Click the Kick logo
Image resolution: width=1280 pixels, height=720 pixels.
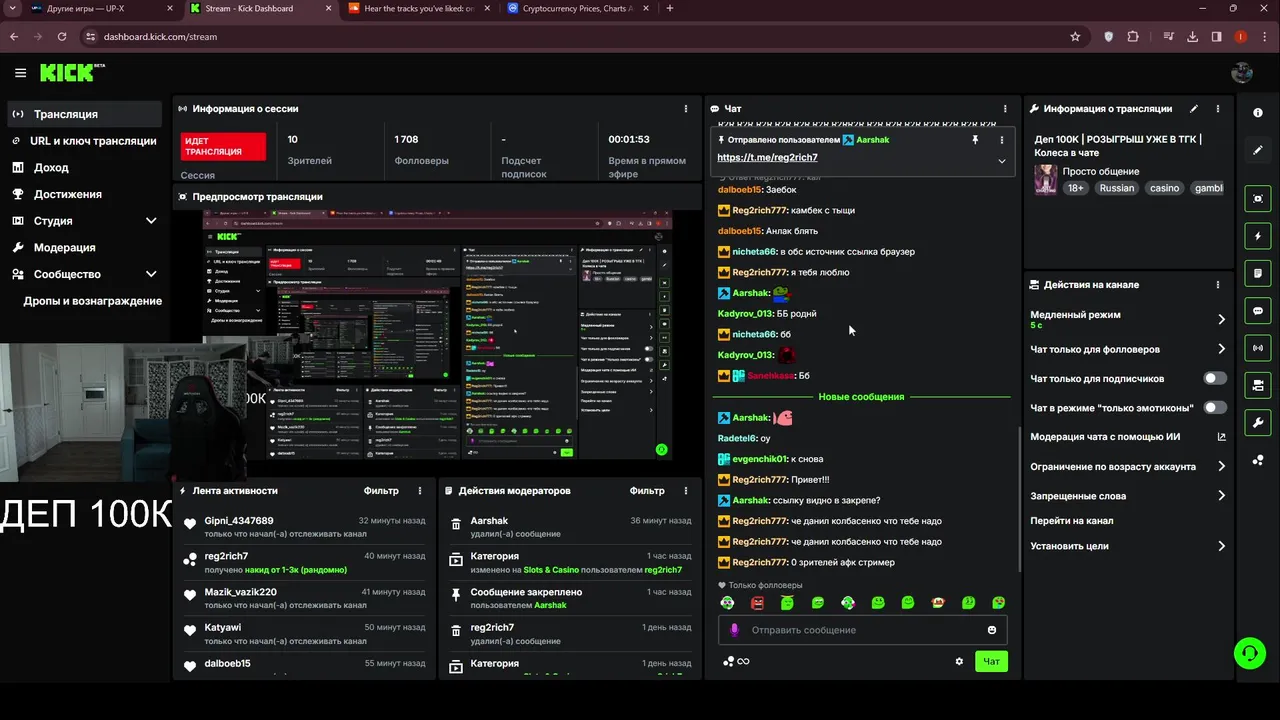pos(72,72)
